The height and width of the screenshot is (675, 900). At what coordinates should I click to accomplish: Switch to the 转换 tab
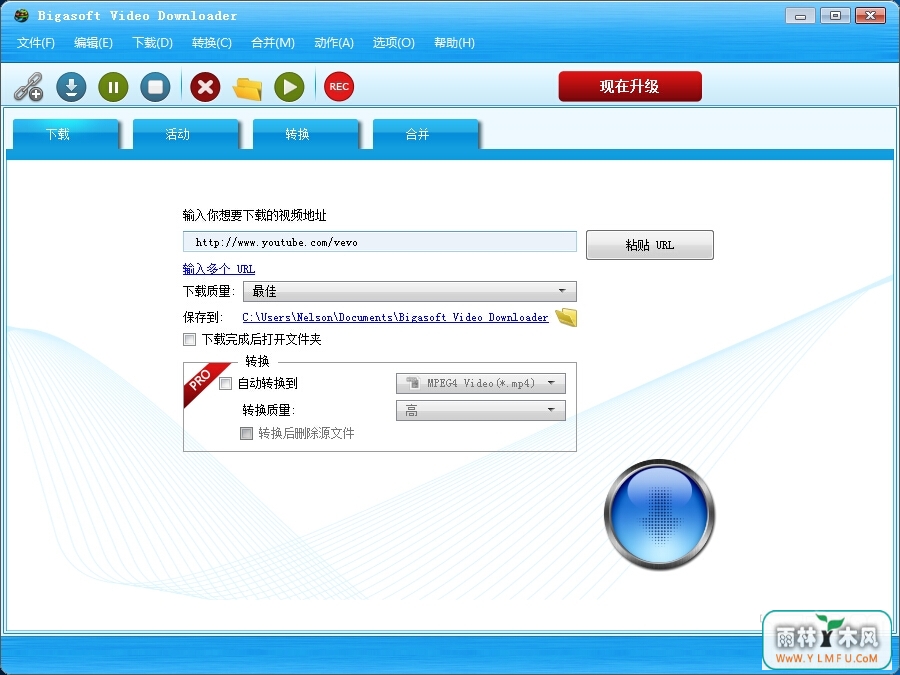(305, 134)
